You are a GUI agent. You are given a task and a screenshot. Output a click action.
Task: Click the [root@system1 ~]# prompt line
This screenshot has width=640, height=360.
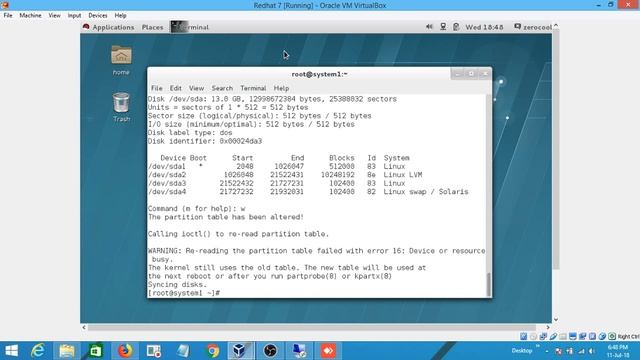(x=184, y=293)
